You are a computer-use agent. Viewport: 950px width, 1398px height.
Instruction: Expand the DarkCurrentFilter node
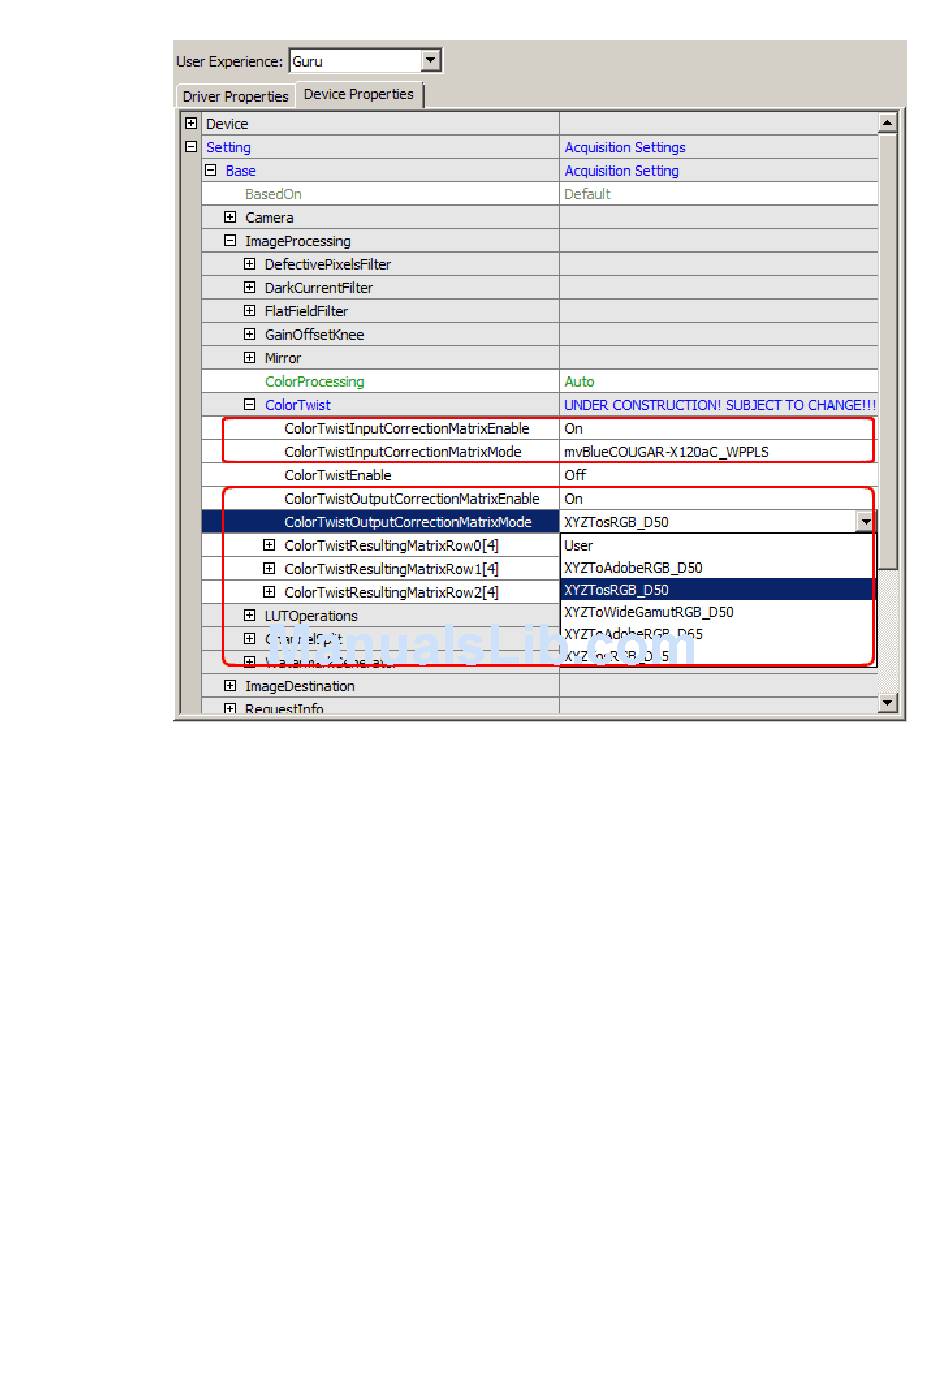pyautogui.click(x=250, y=287)
